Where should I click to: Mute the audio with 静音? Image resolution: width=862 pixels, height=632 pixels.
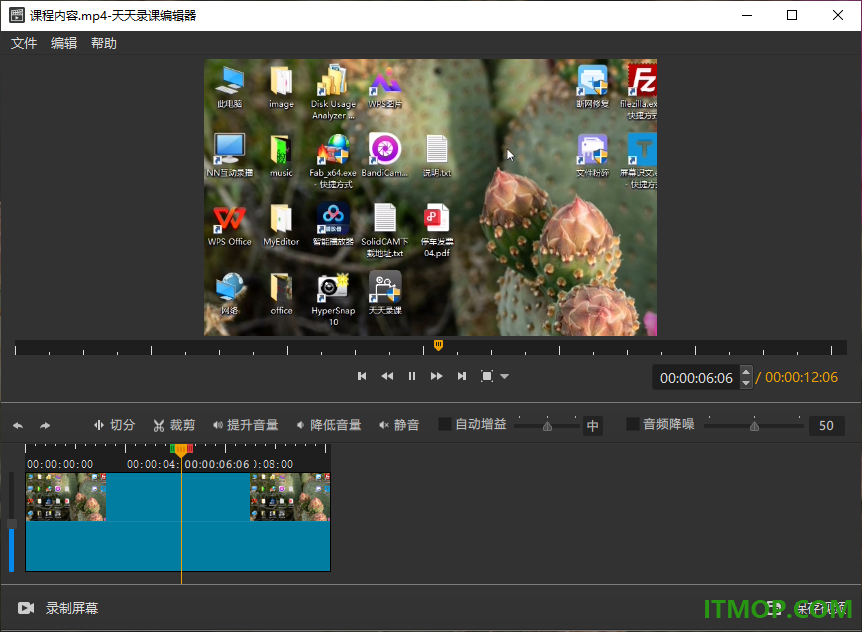(x=399, y=425)
